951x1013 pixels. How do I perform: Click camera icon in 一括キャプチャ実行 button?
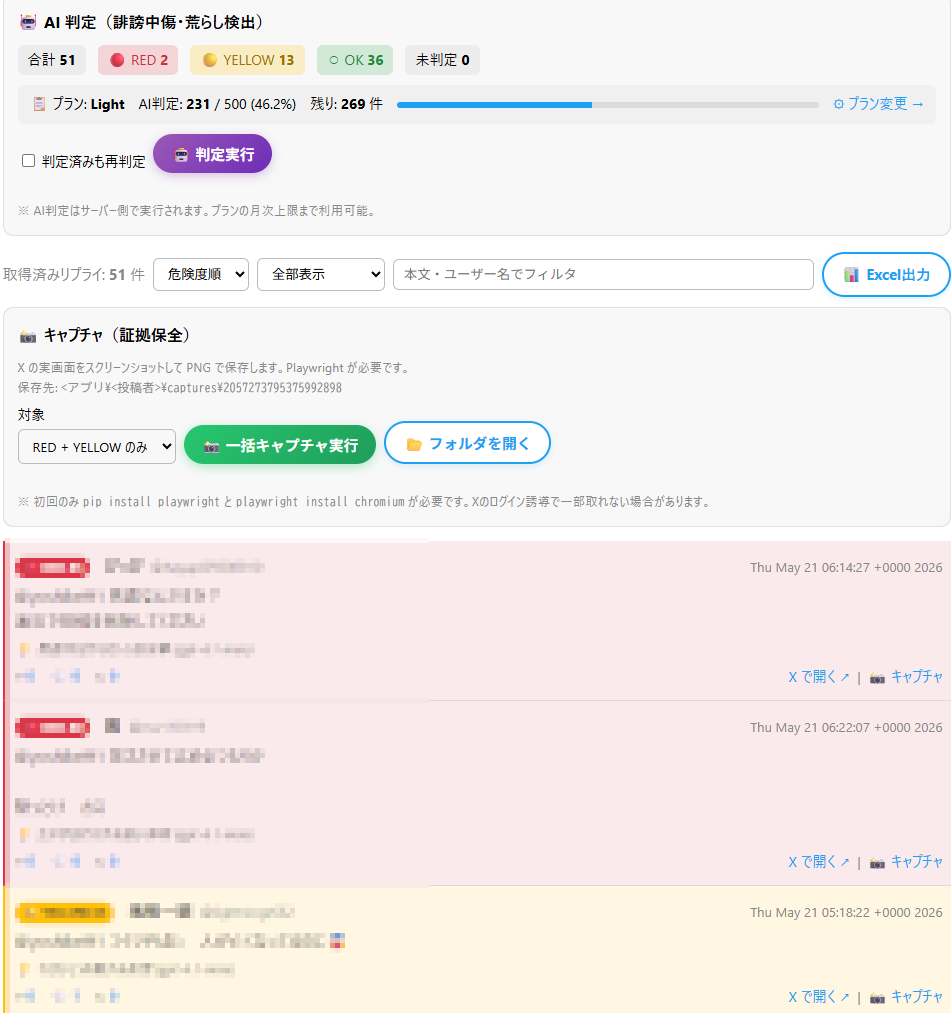pyautogui.click(x=211, y=446)
